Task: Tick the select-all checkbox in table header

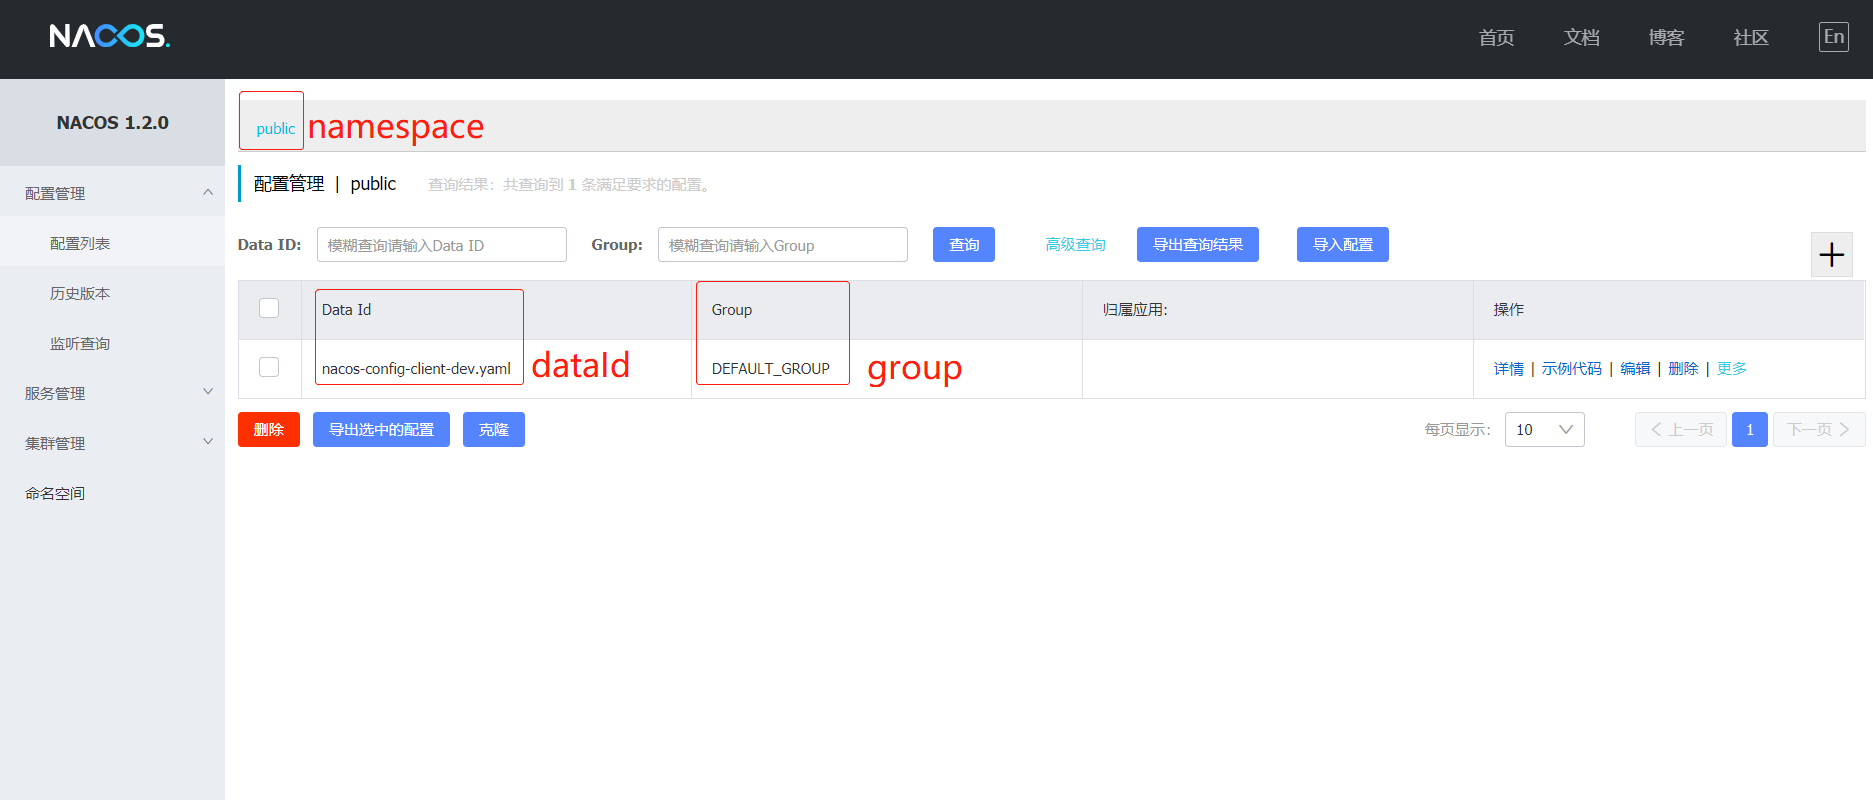Action: pyautogui.click(x=269, y=308)
